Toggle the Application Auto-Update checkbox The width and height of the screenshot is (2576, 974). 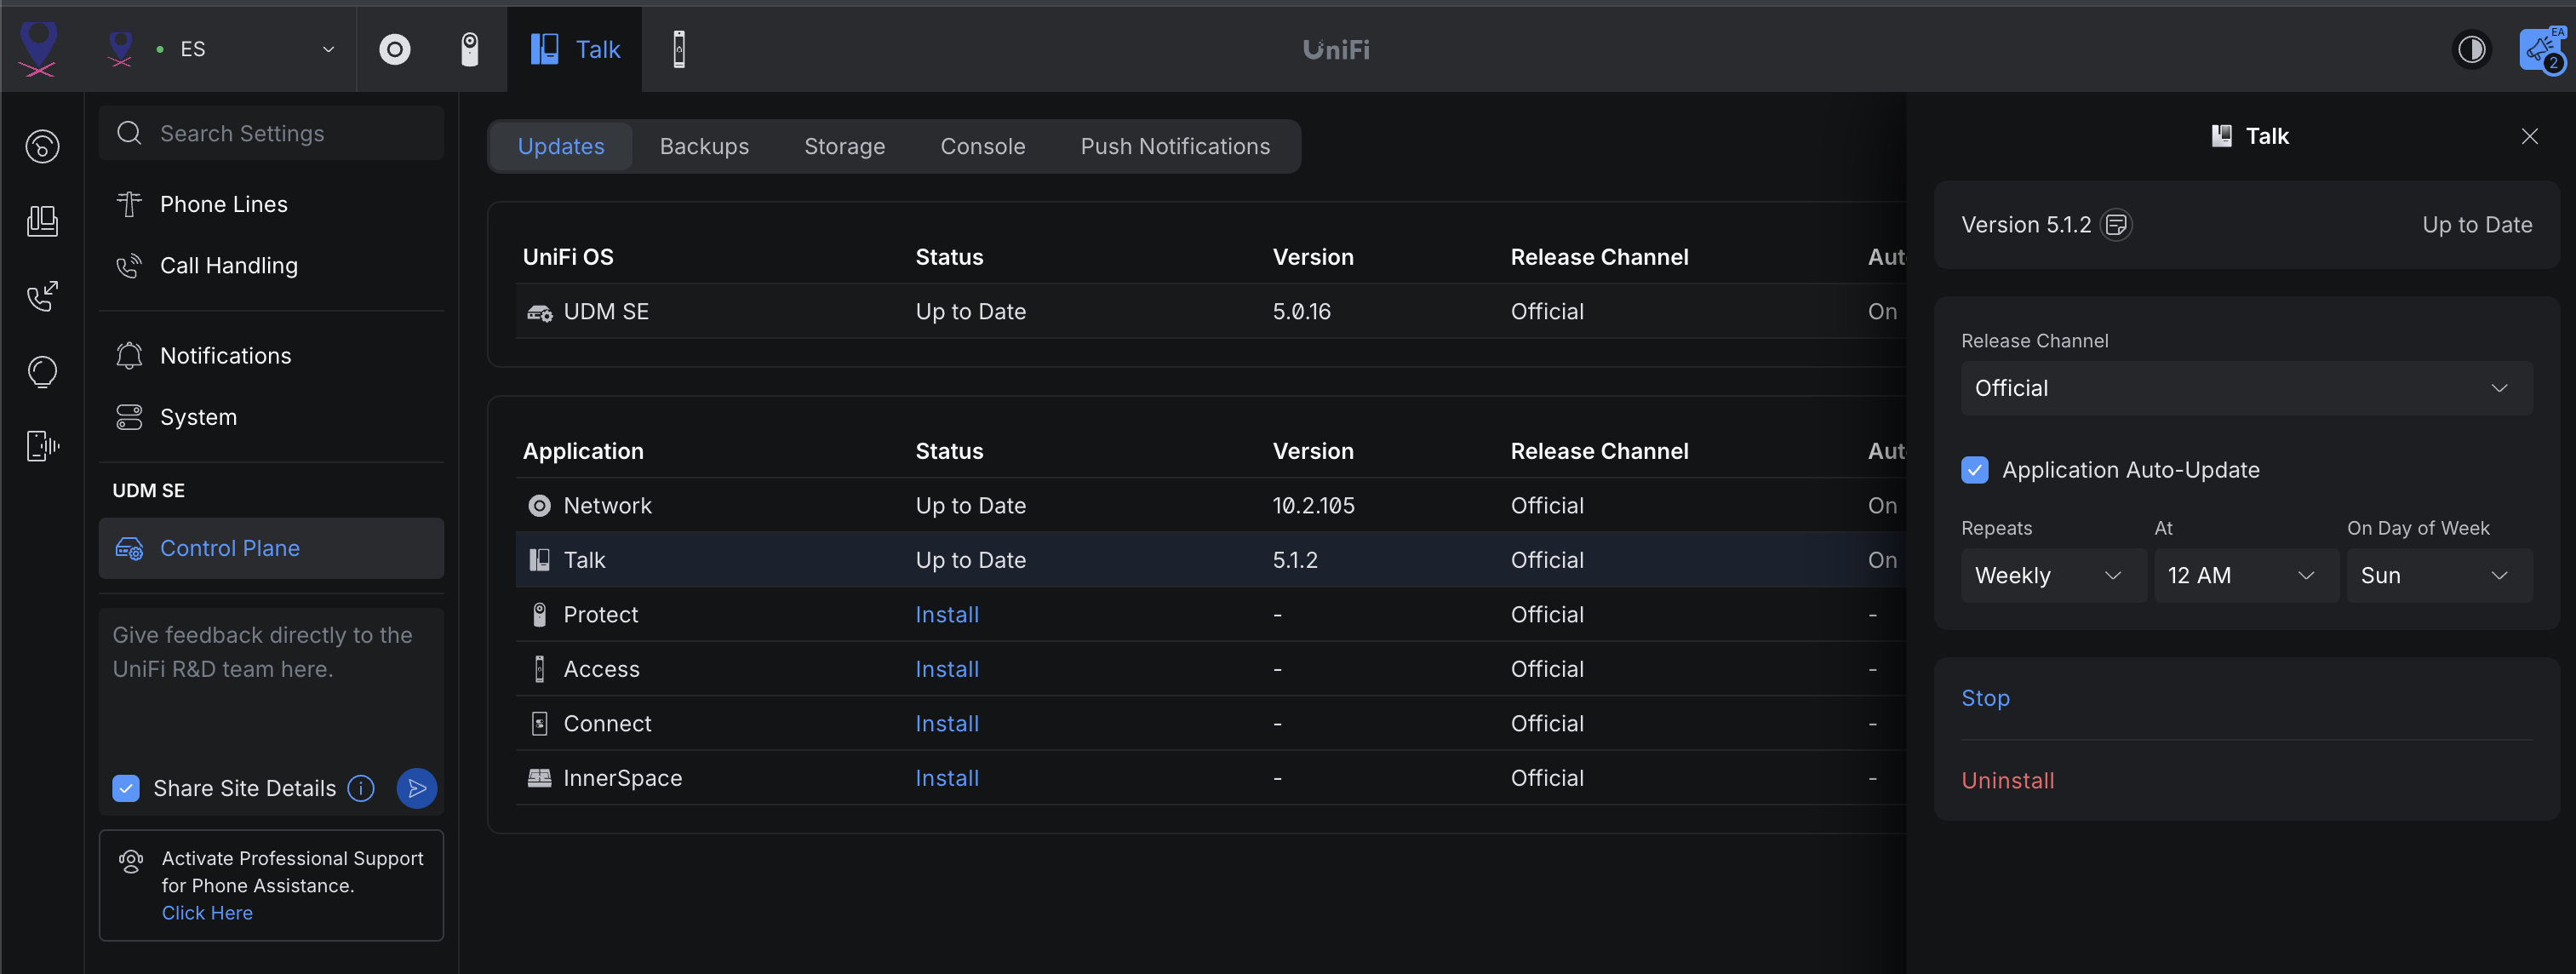1975,469
